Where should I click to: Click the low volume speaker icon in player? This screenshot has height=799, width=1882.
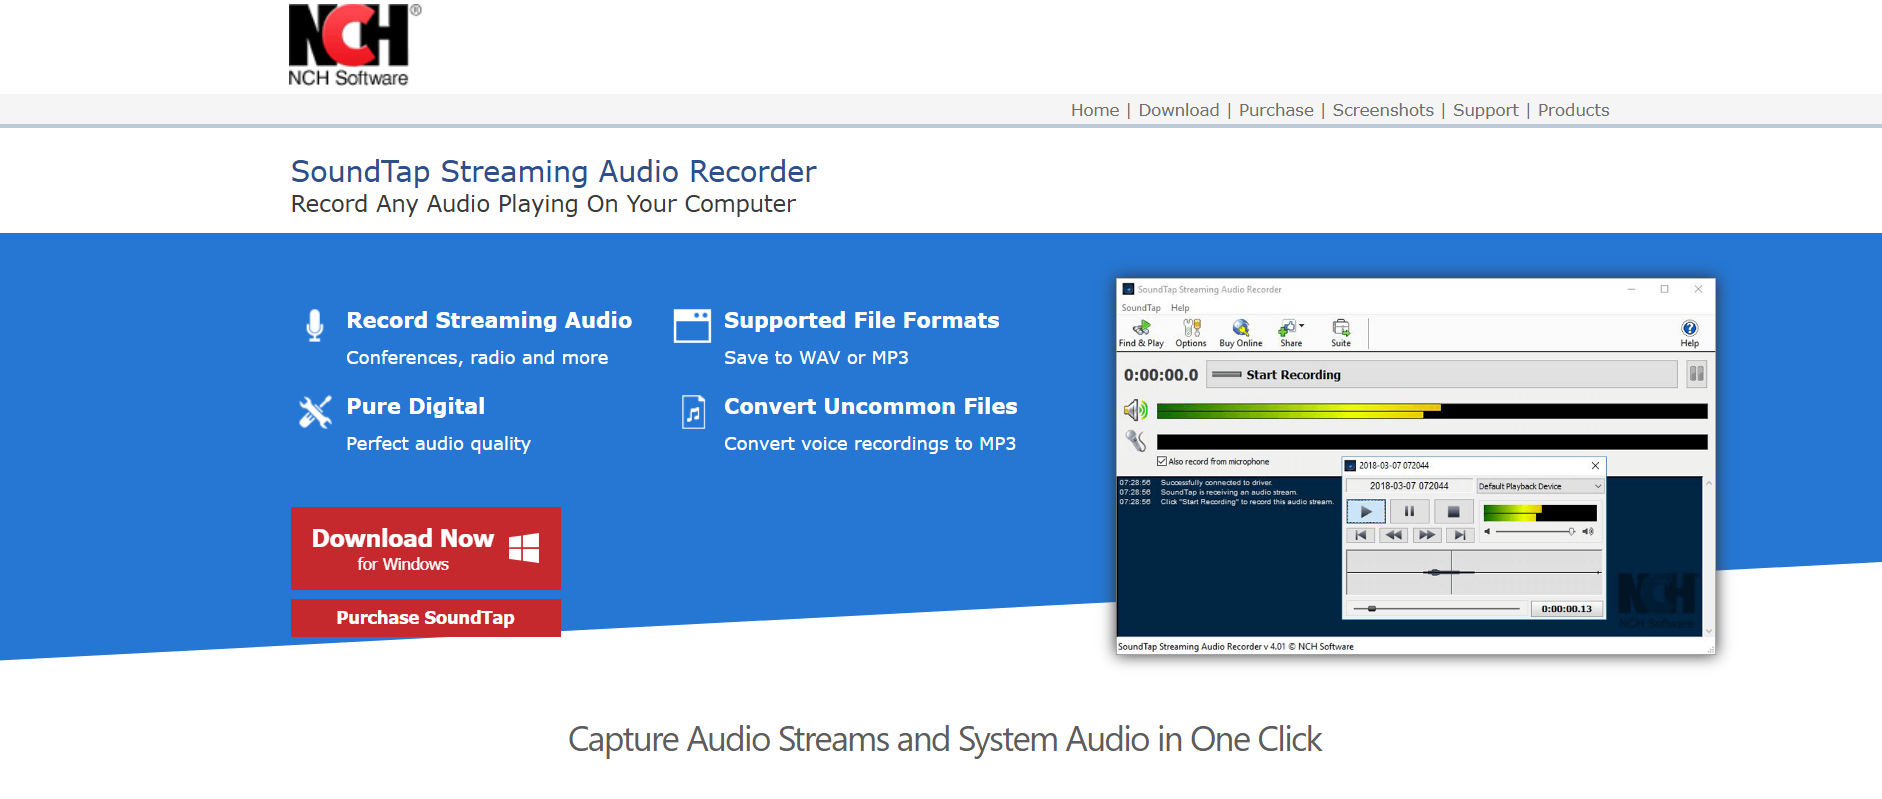coord(1487,532)
